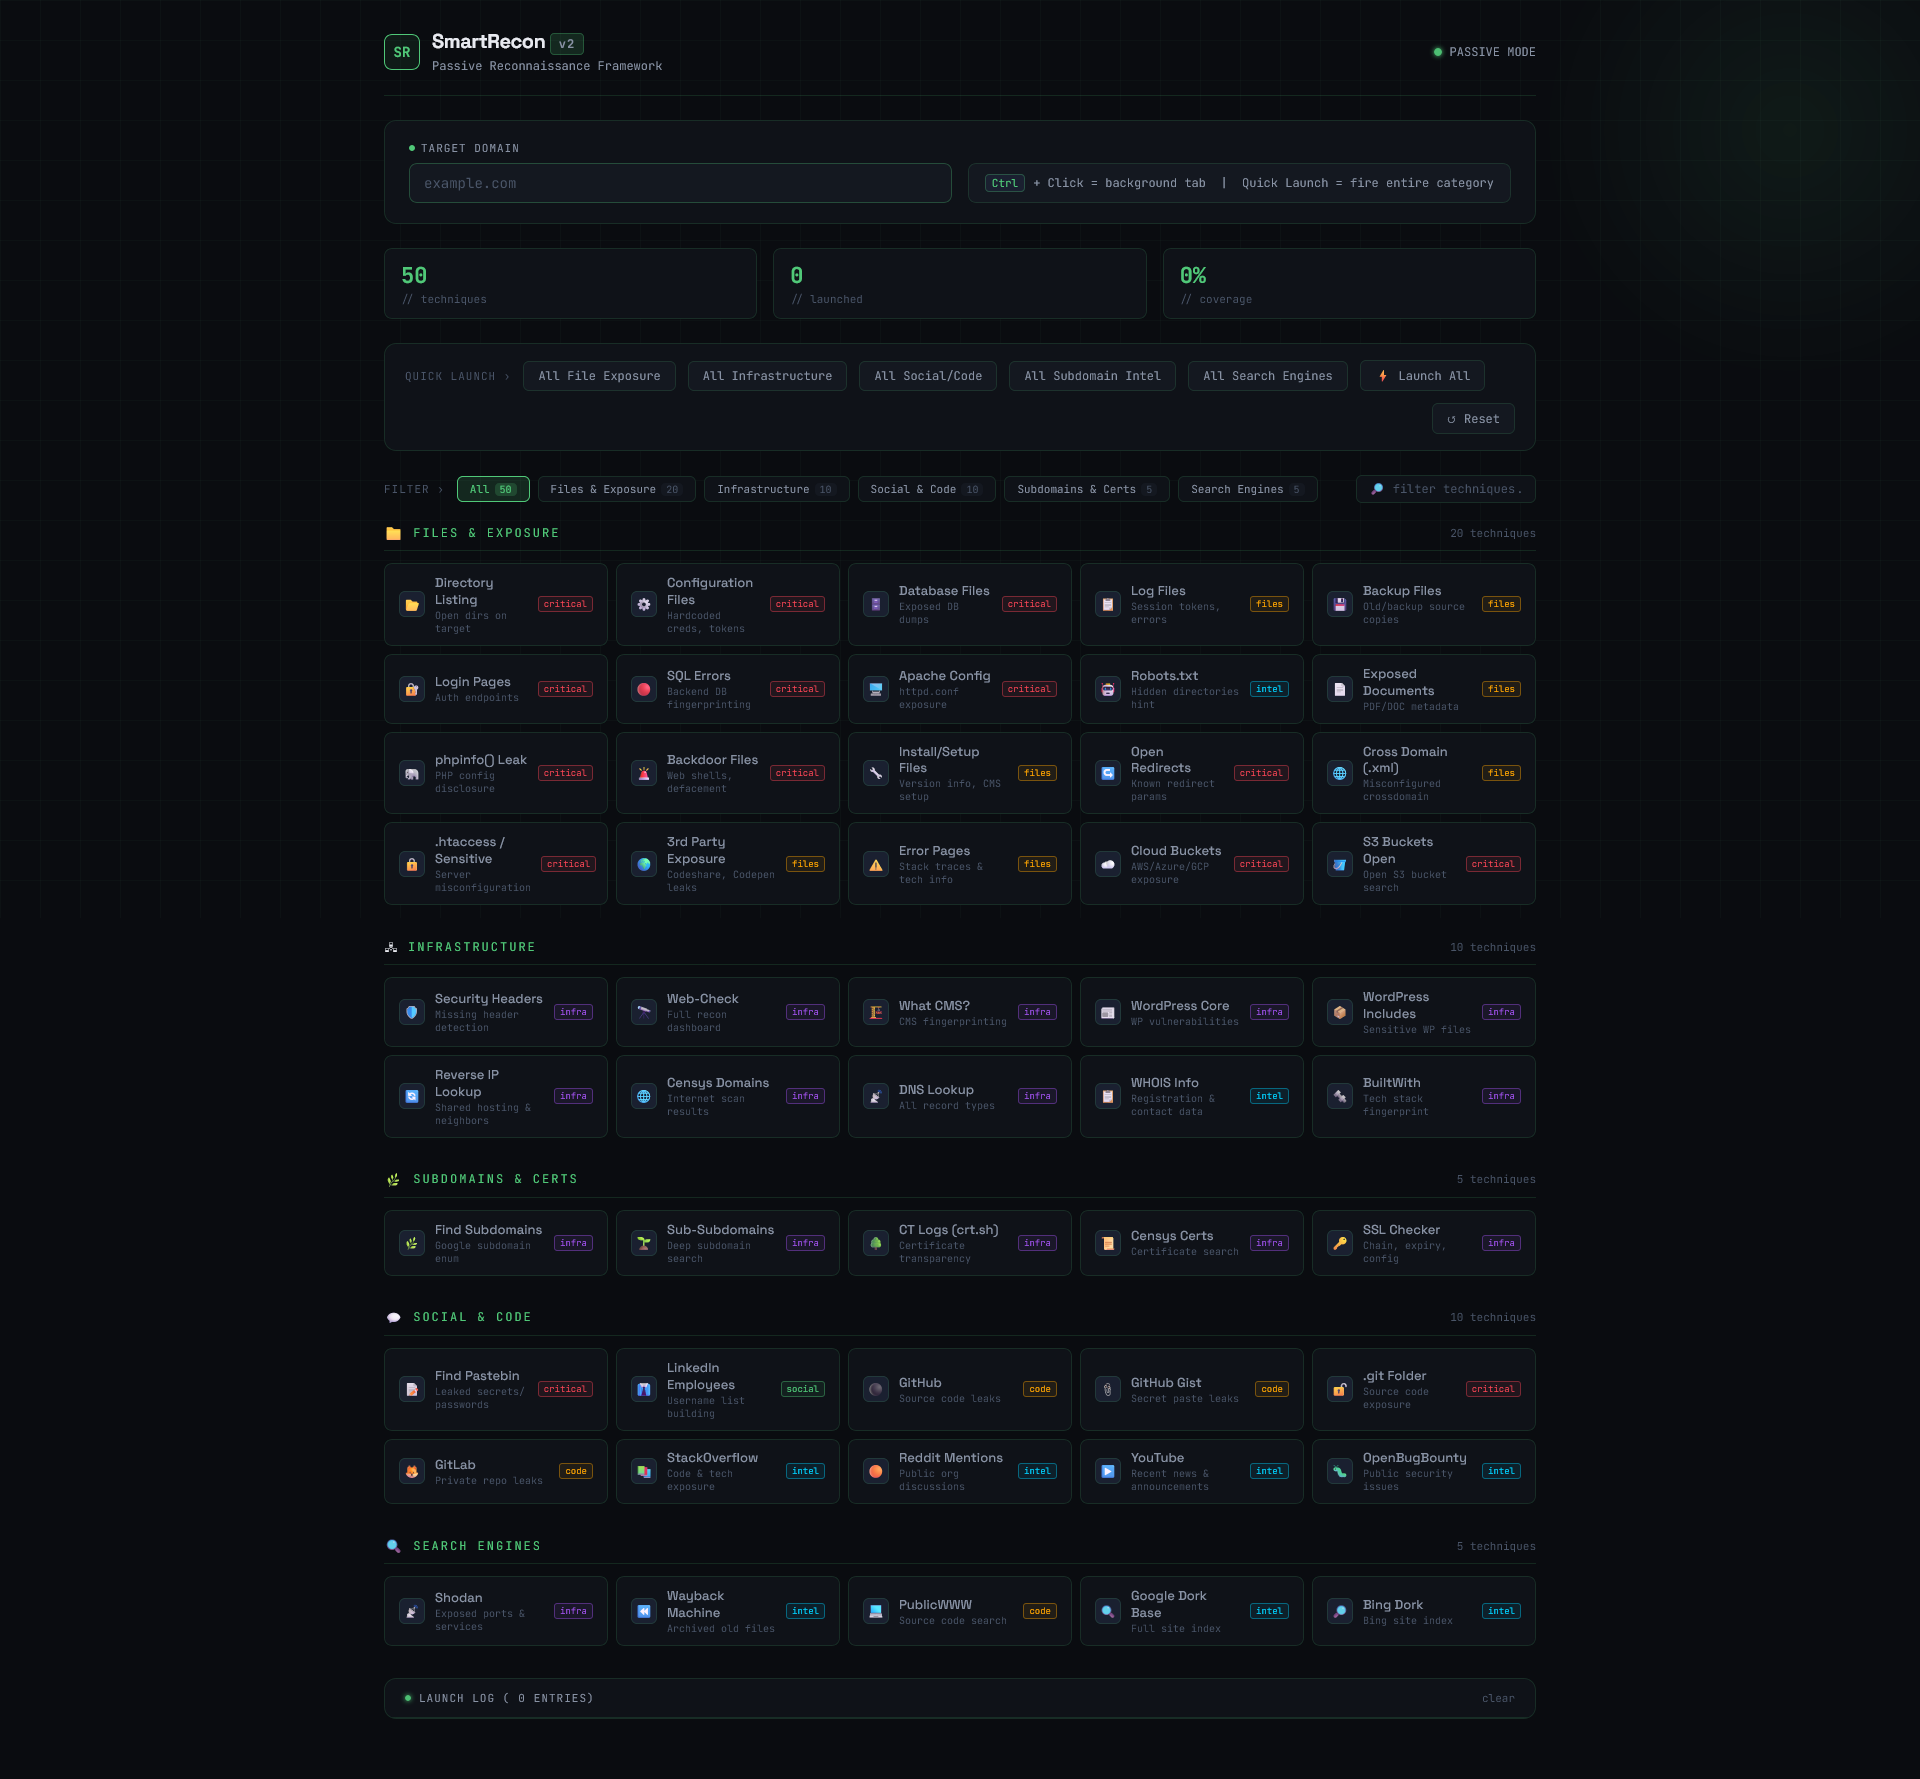Click the Web-Check telescope icon
The width and height of the screenshot is (1920, 1779).
(x=644, y=1012)
